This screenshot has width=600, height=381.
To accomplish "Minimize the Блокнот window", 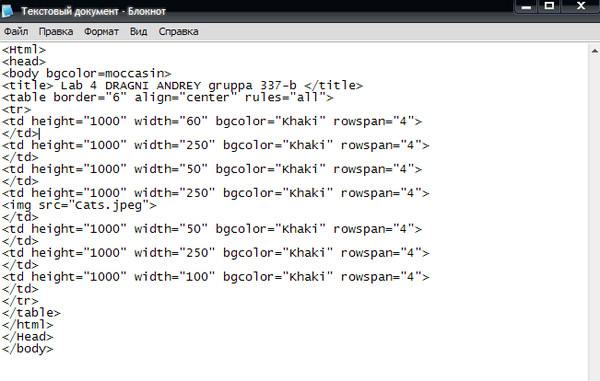I will (x=527, y=6).
